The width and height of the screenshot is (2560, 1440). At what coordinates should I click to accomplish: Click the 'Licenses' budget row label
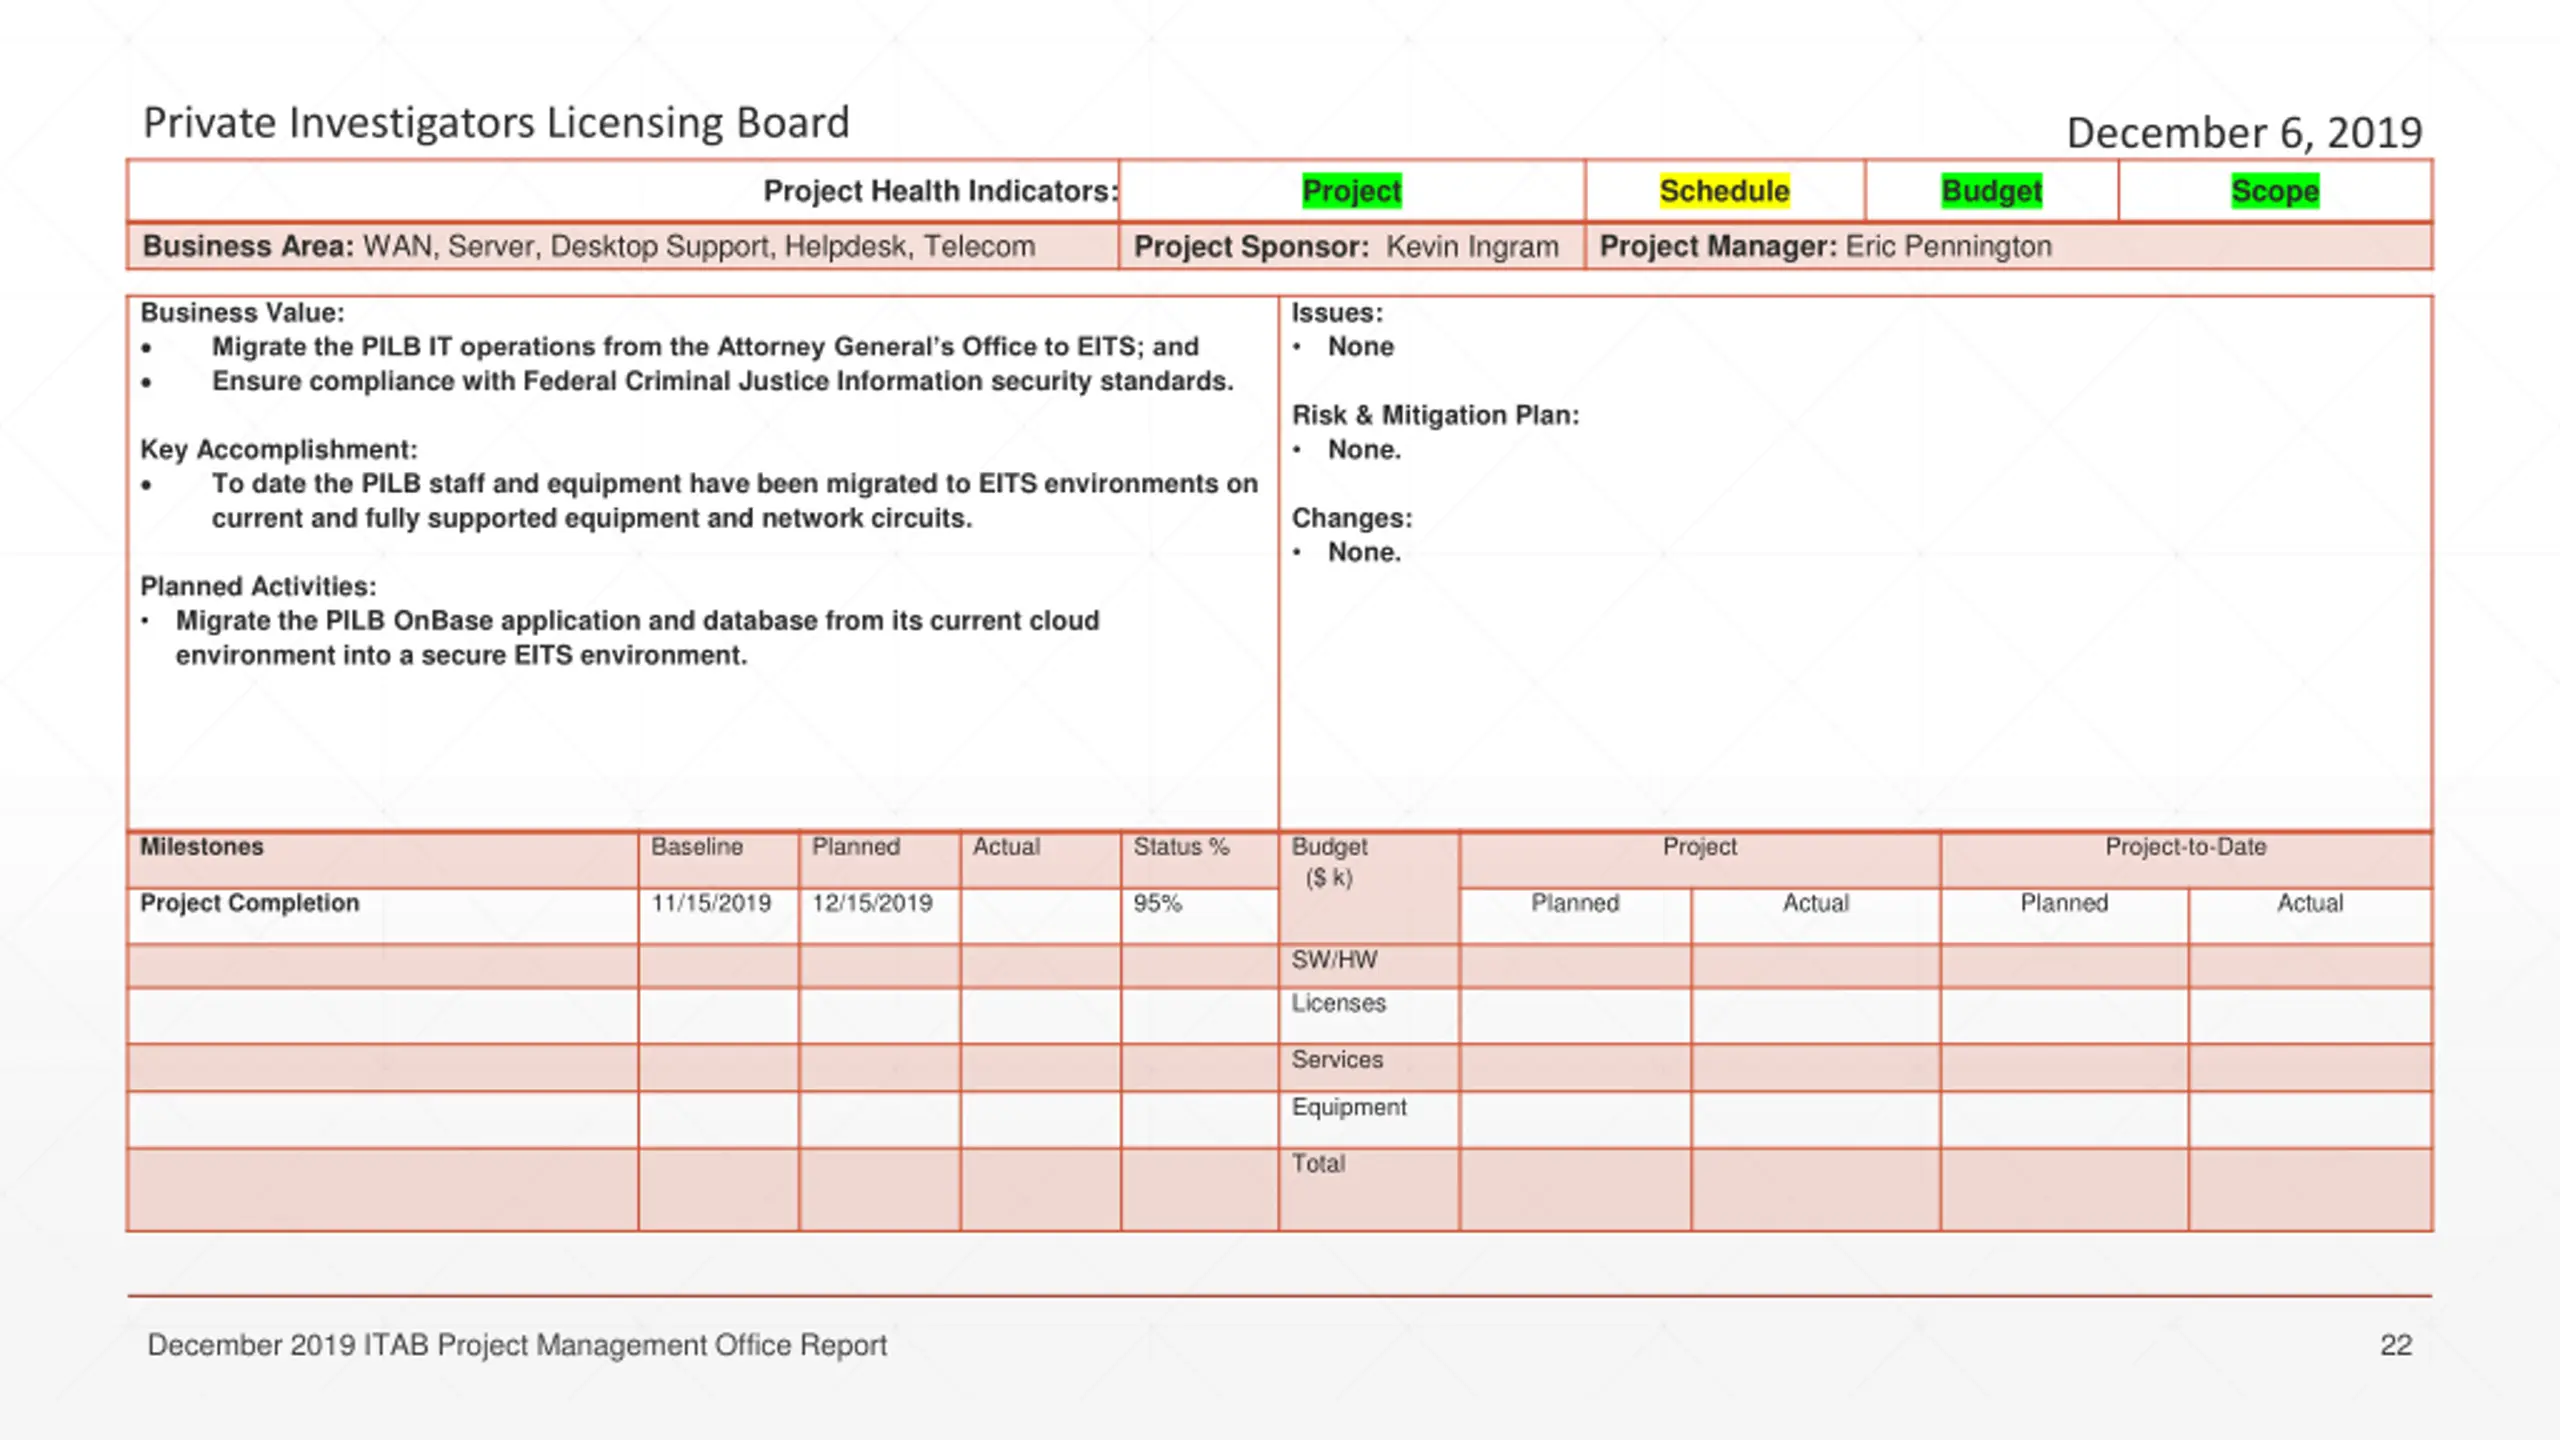[x=1338, y=1003]
